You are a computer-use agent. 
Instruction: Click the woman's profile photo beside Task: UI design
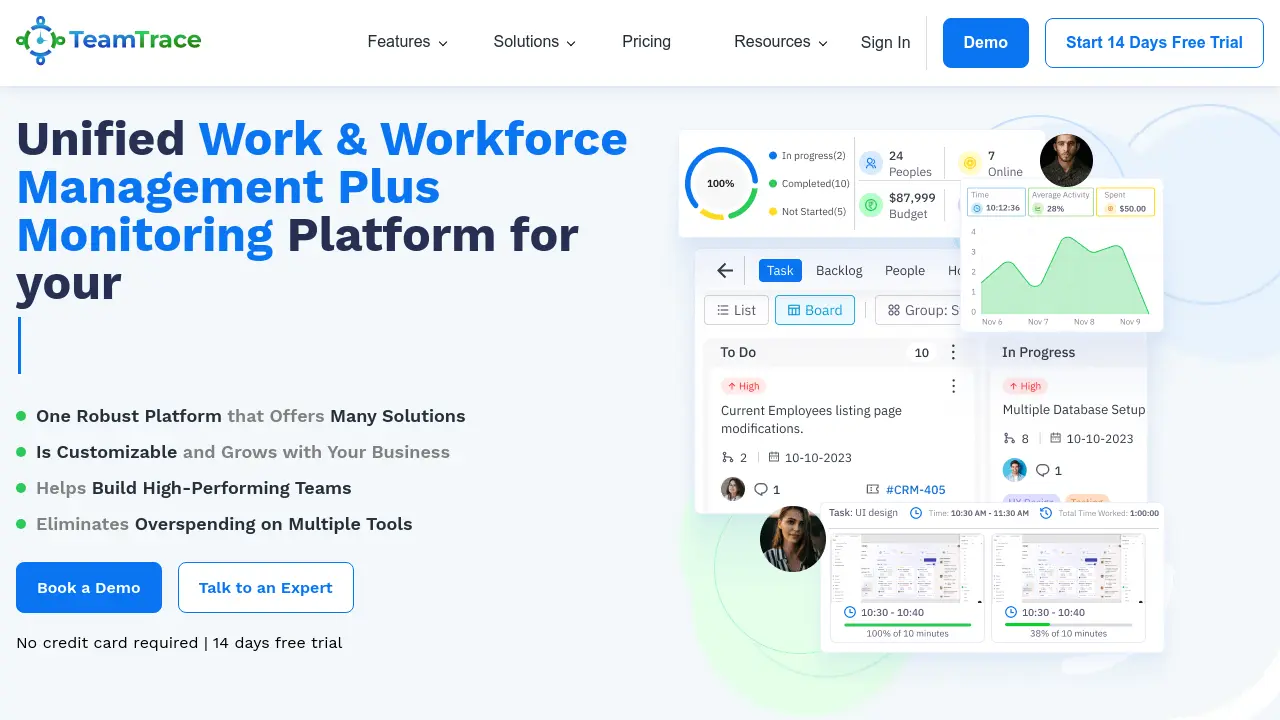point(793,539)
